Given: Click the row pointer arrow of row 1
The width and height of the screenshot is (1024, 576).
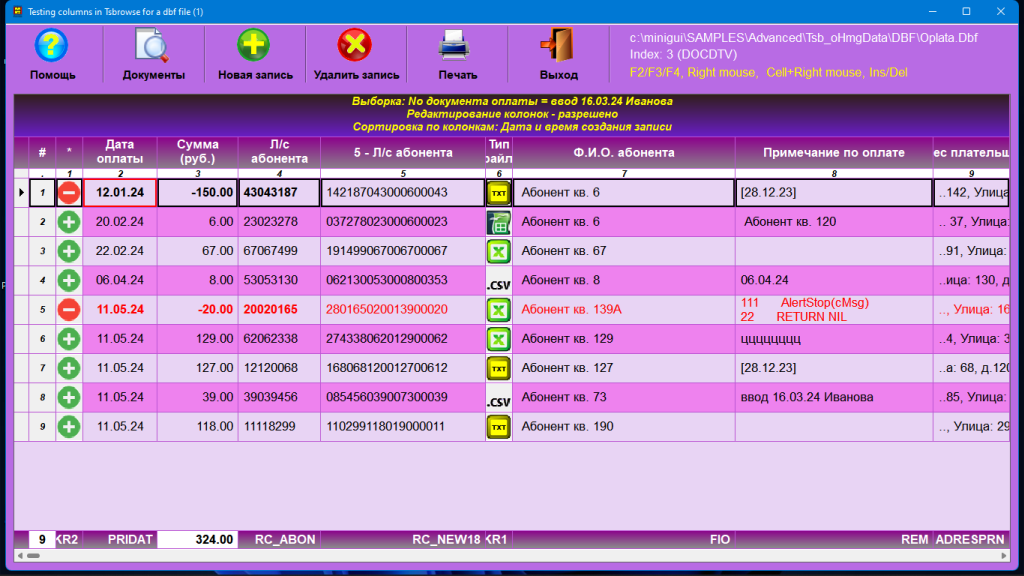Looking at the screenshot, I should 22,193.
